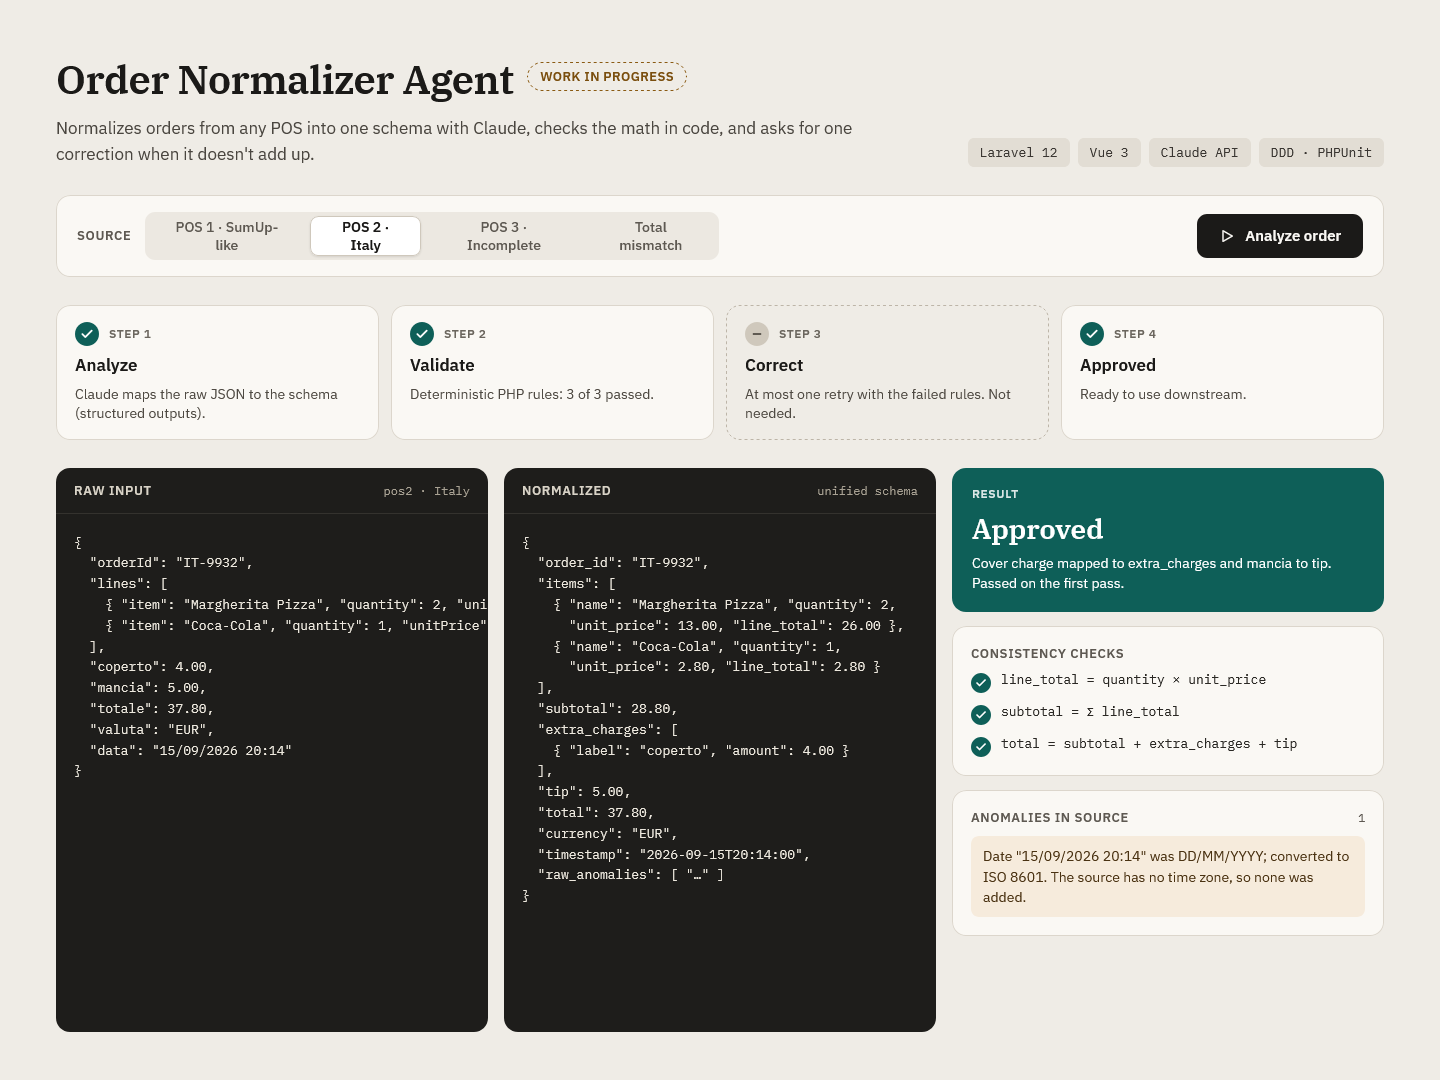Click the Vue 3 tech tag
Screen dimensions: 1440x1080
1109,152
